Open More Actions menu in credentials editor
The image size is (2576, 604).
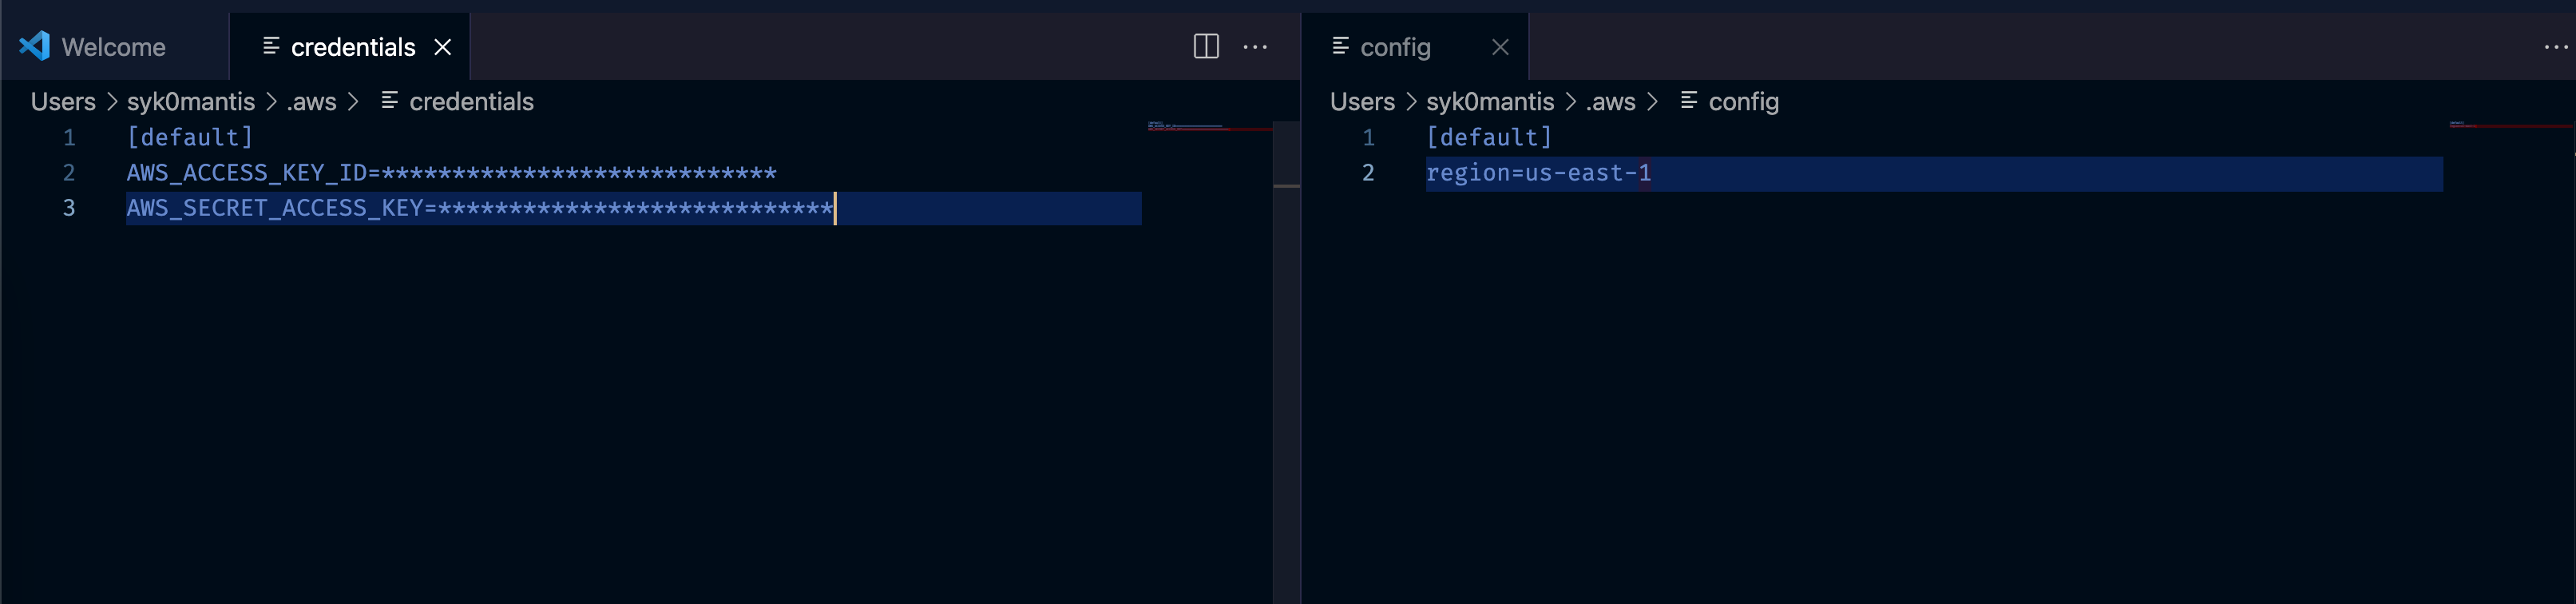(1255, 46)
